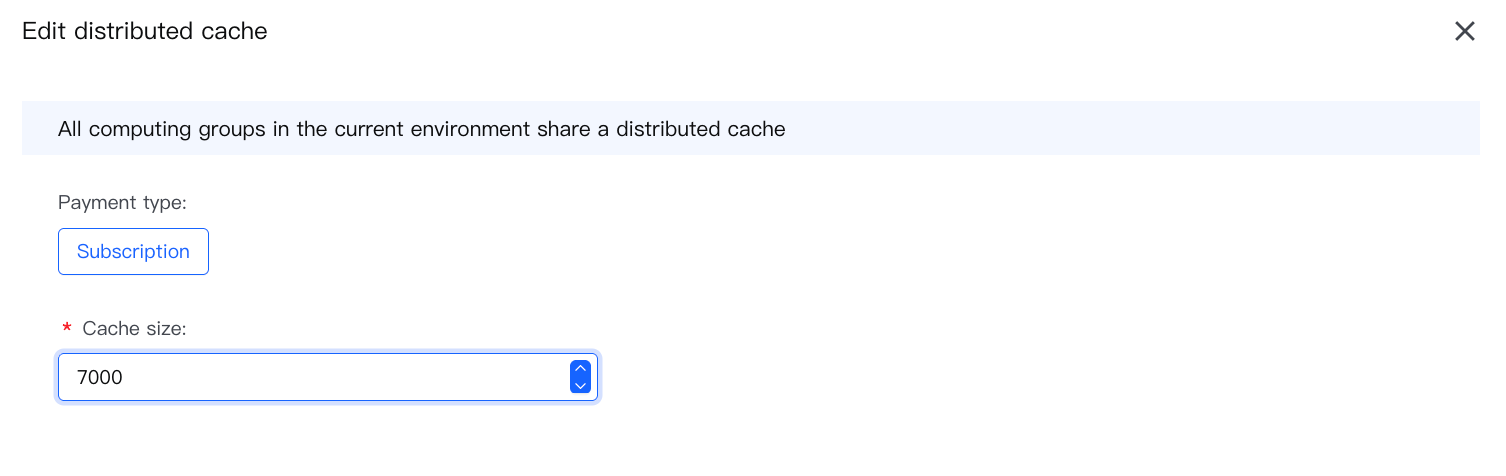Close the Edit distributed cache dialog
Screen dimensions: 1506x476
click(1464, 31)
